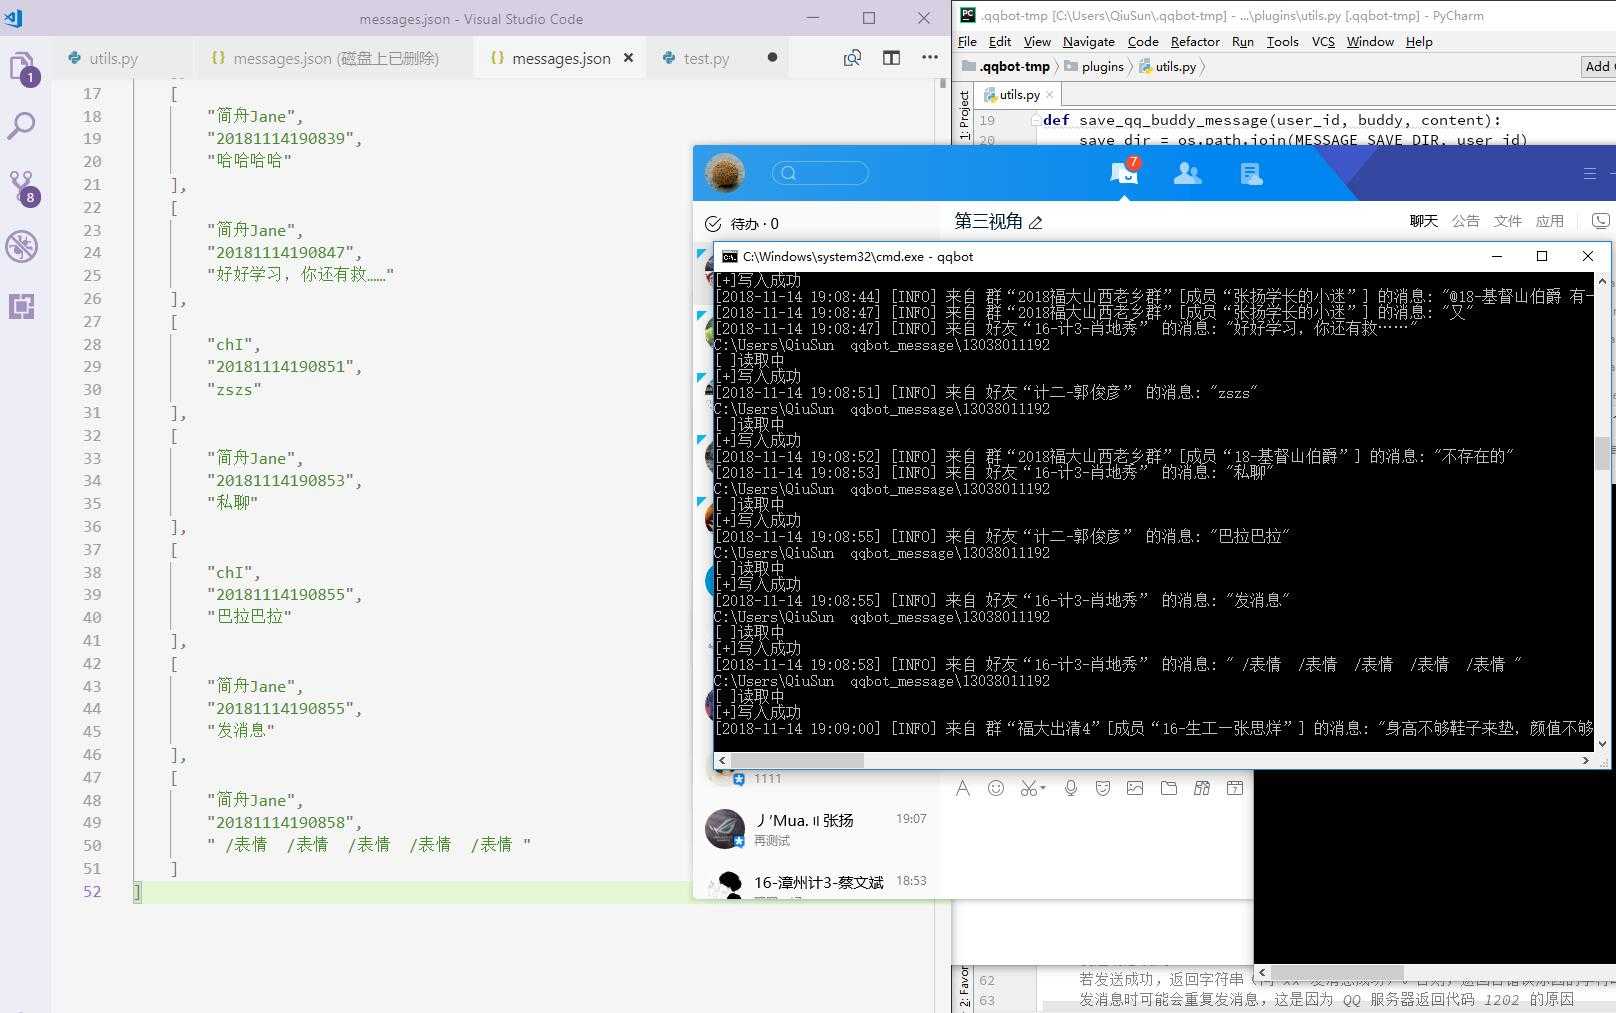Open the Code menu in PyCharm
The height and width of the screenshot is (1013, 1616).
point(1143,41)
